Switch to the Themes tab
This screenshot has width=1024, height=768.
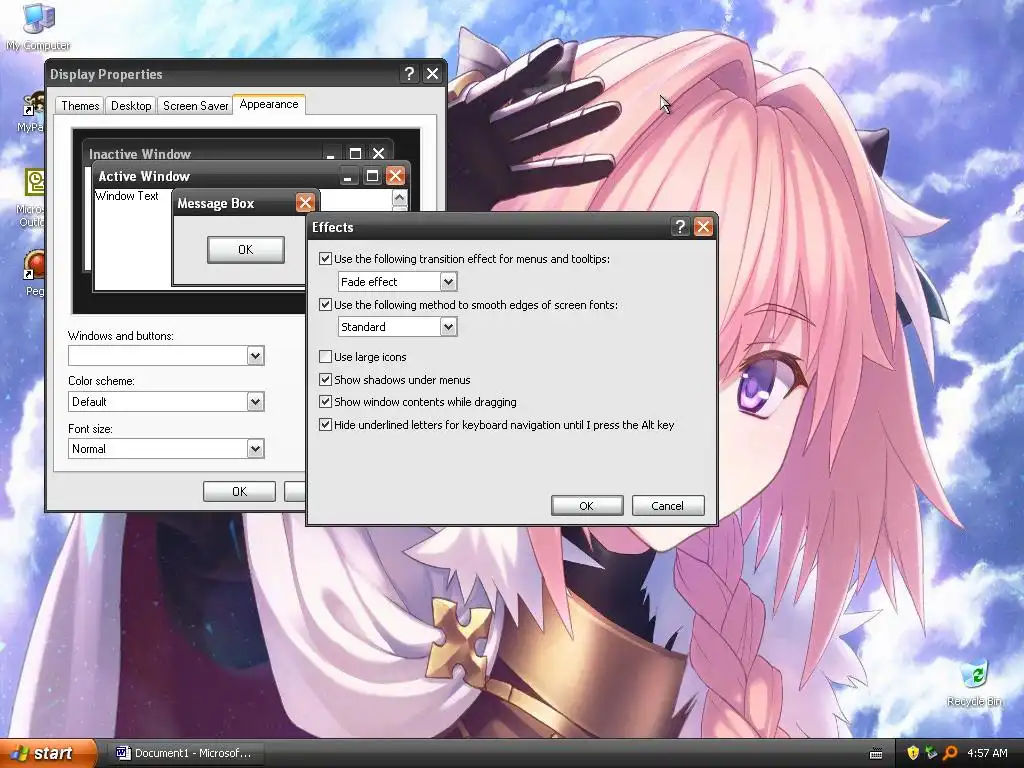80,106
